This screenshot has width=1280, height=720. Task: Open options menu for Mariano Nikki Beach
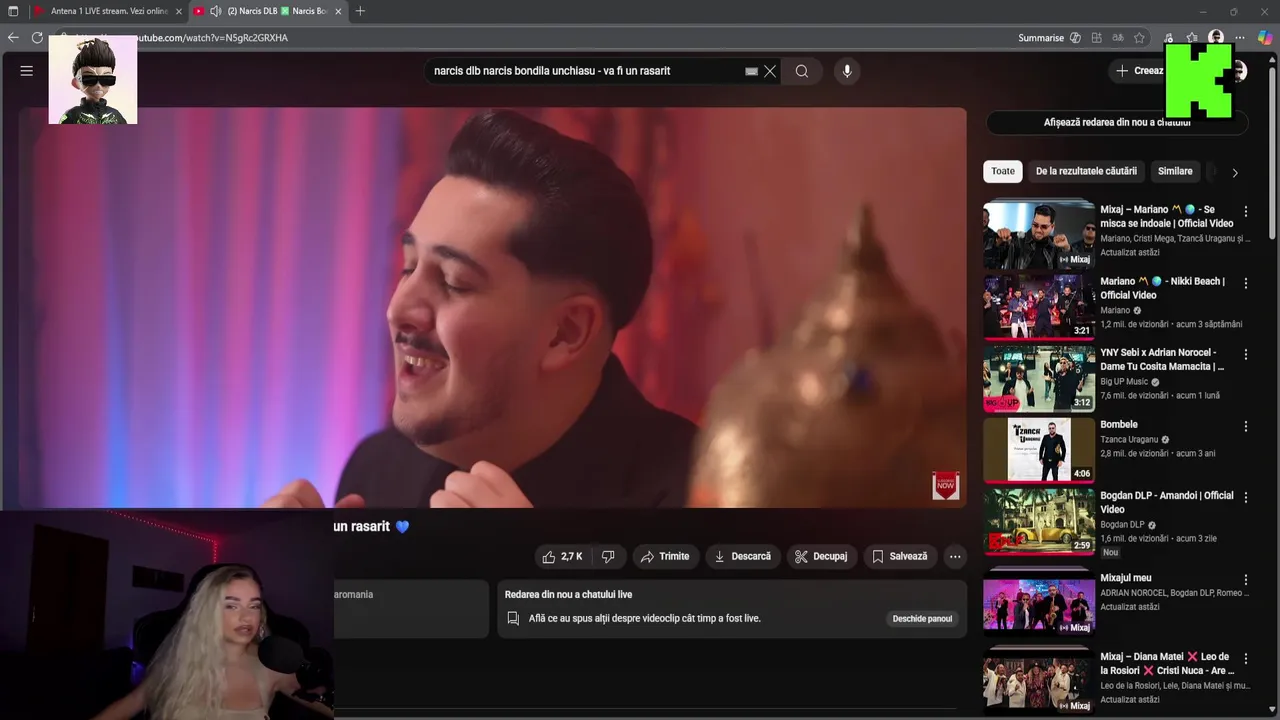click(x=1246, y=283)
